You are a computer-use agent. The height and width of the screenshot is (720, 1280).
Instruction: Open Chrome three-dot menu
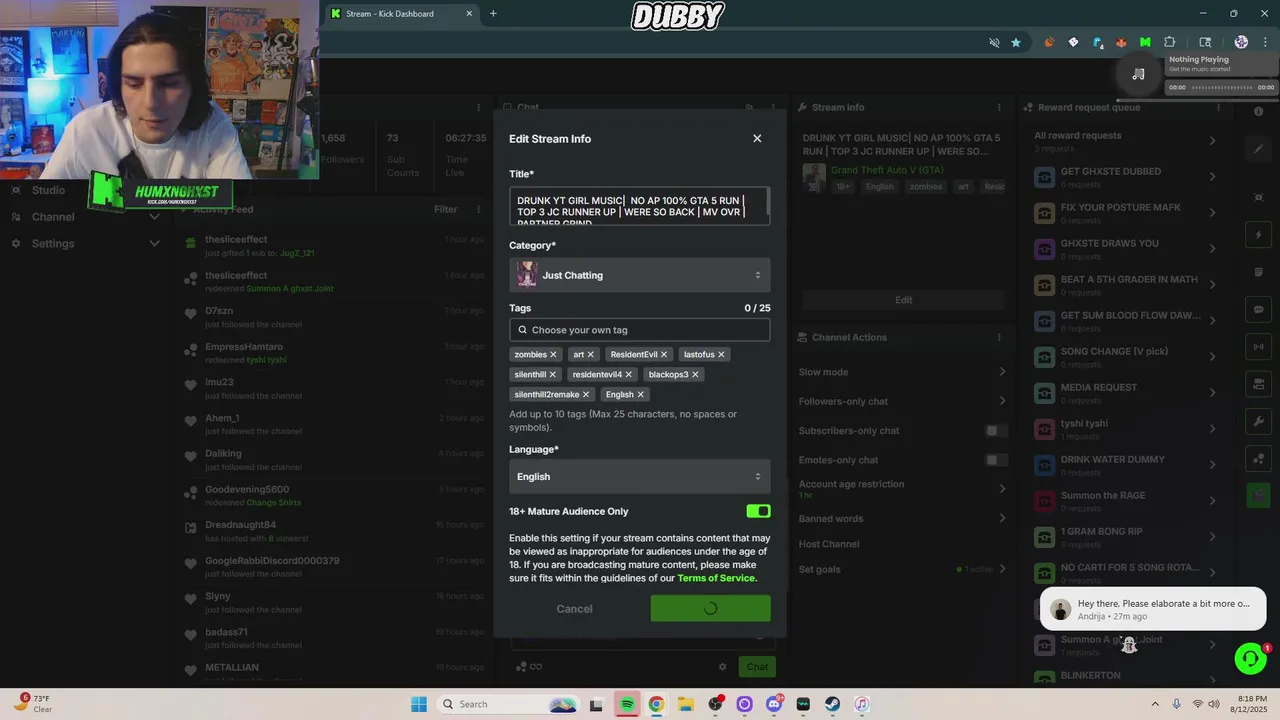[x=1265, y=42]
